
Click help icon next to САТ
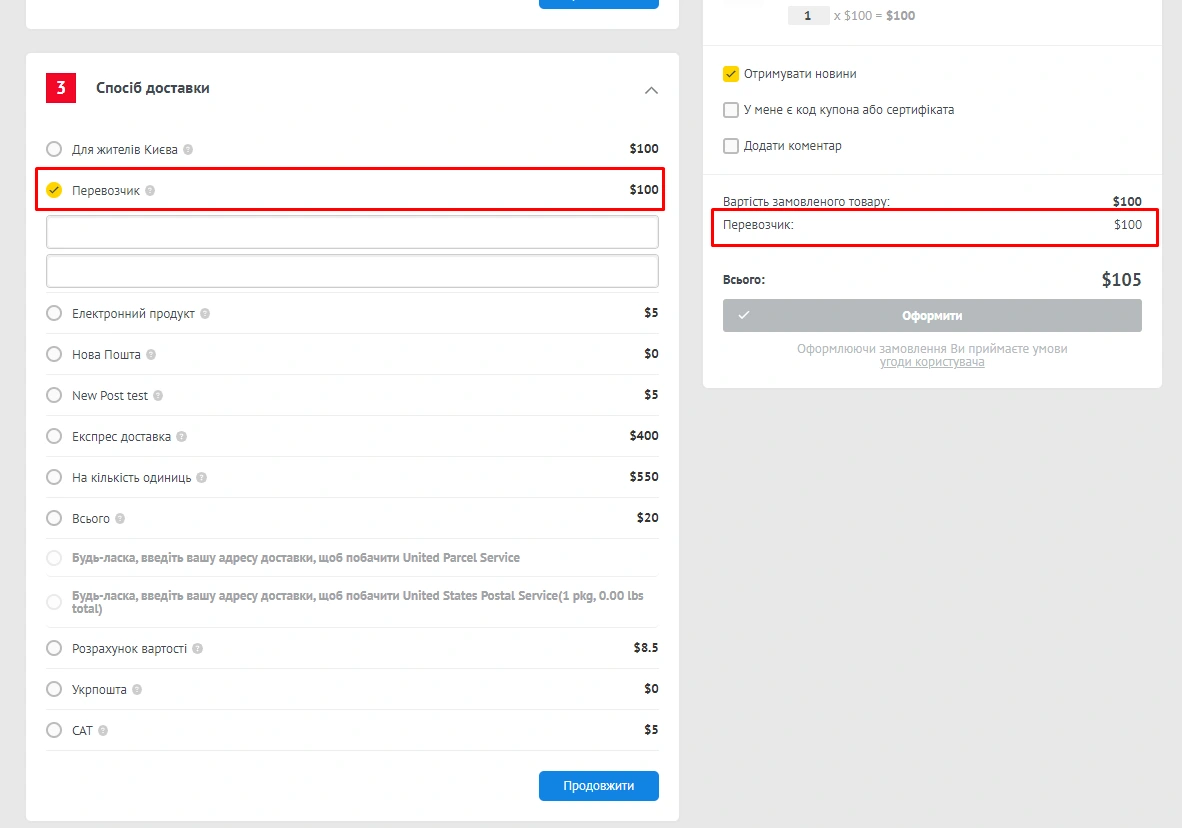pos(103,731)
